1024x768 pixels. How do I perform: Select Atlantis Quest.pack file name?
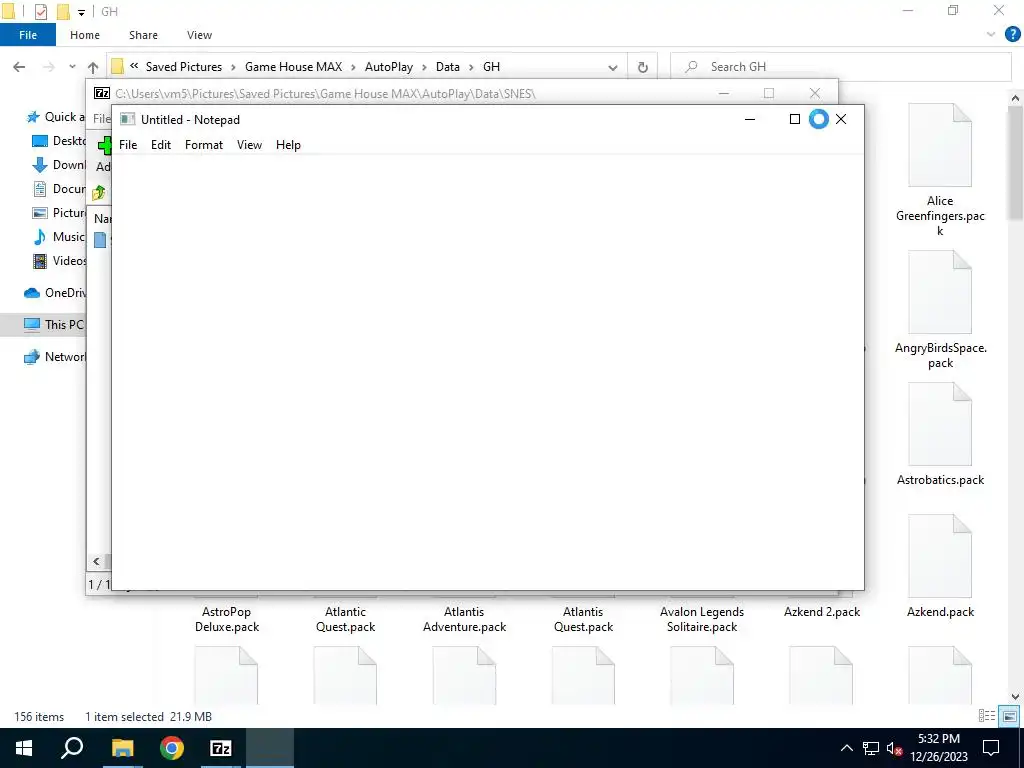pos(583,619)
